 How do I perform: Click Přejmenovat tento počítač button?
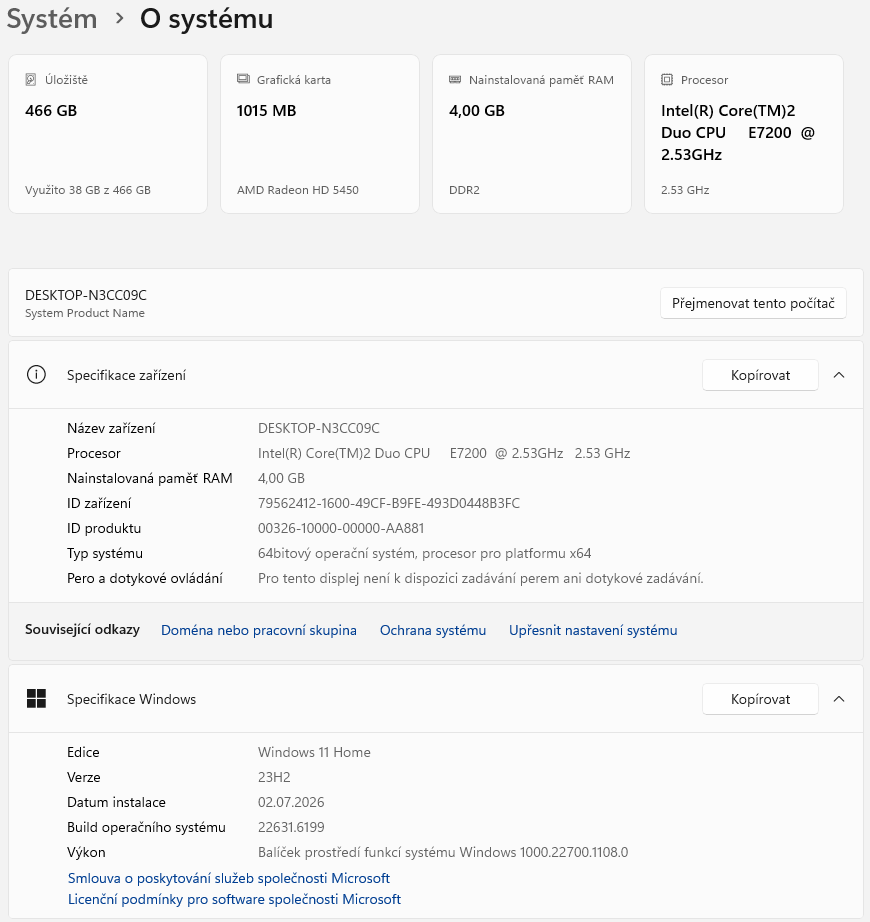click(x=753, y=303)
